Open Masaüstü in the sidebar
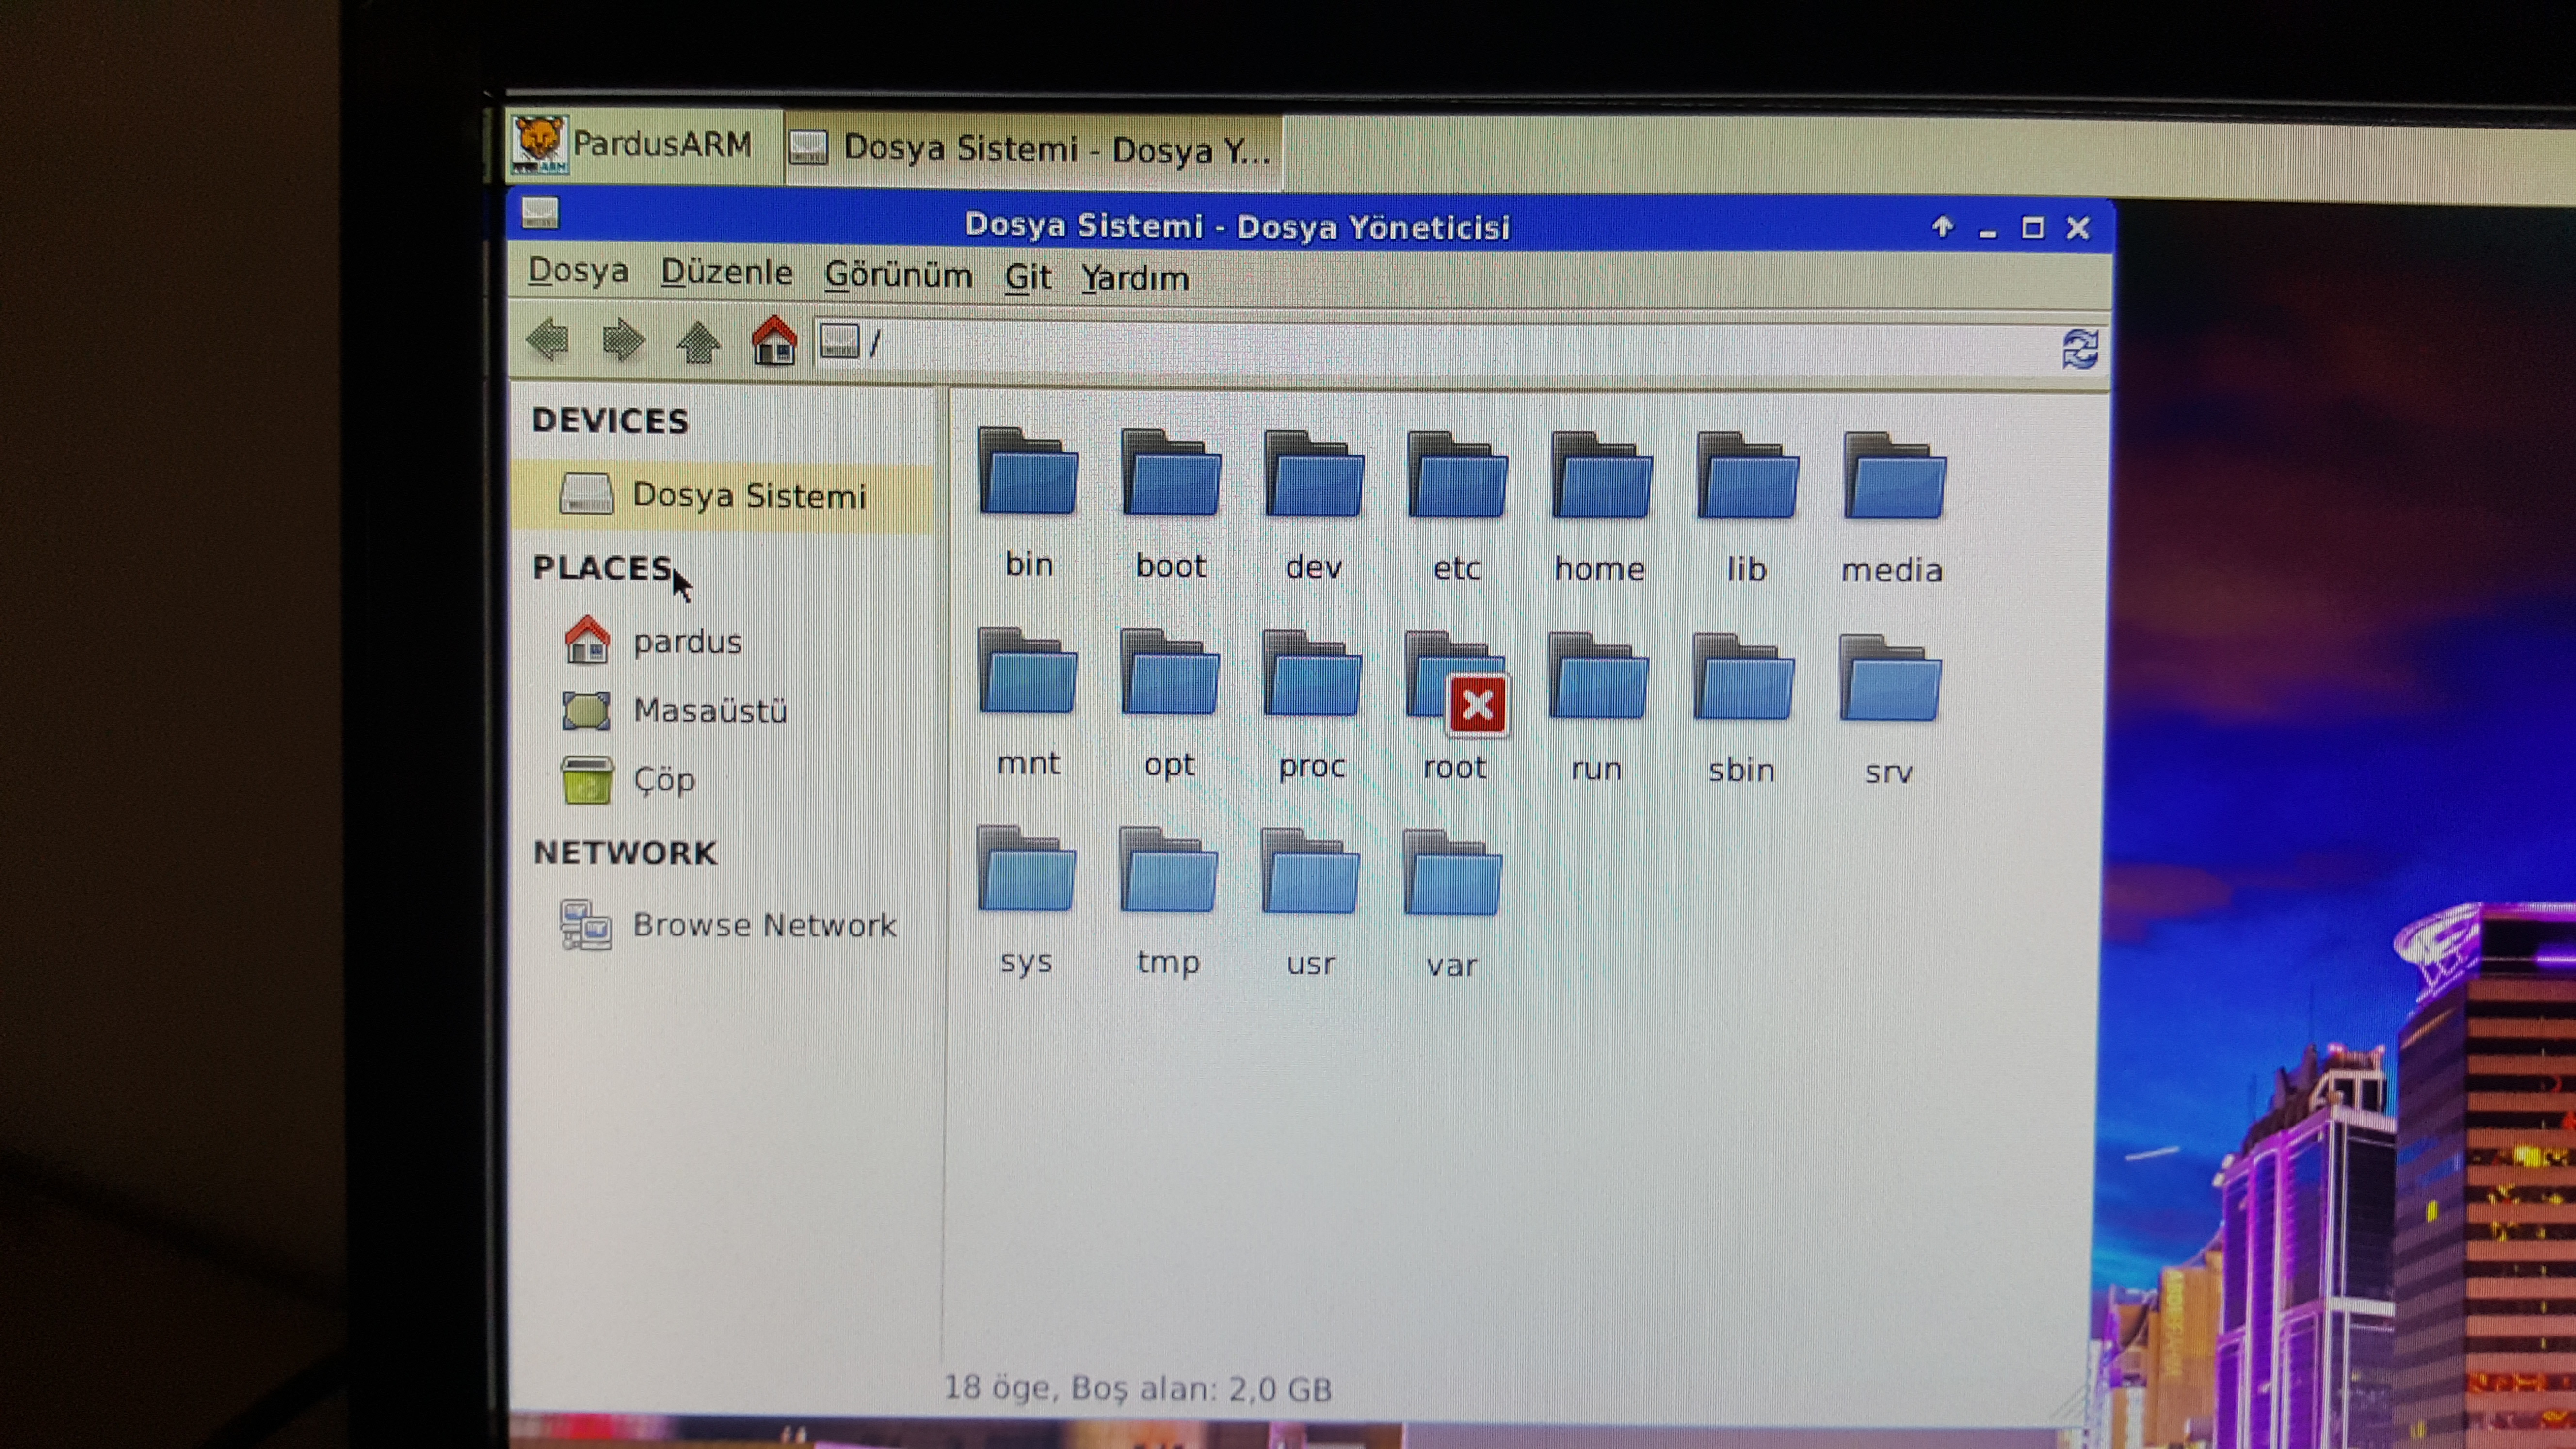The image size is (2576, 1449). (675, 711)
